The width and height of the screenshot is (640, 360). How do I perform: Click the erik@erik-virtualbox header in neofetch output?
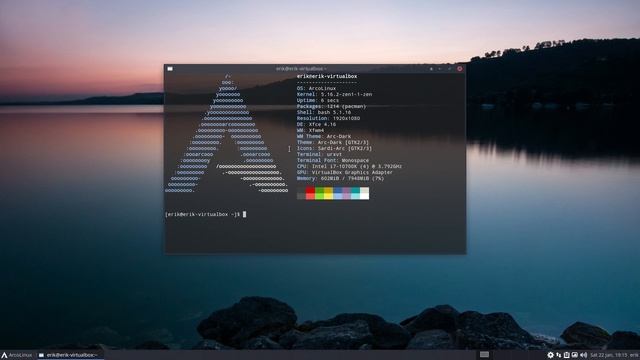coord(327,76)
